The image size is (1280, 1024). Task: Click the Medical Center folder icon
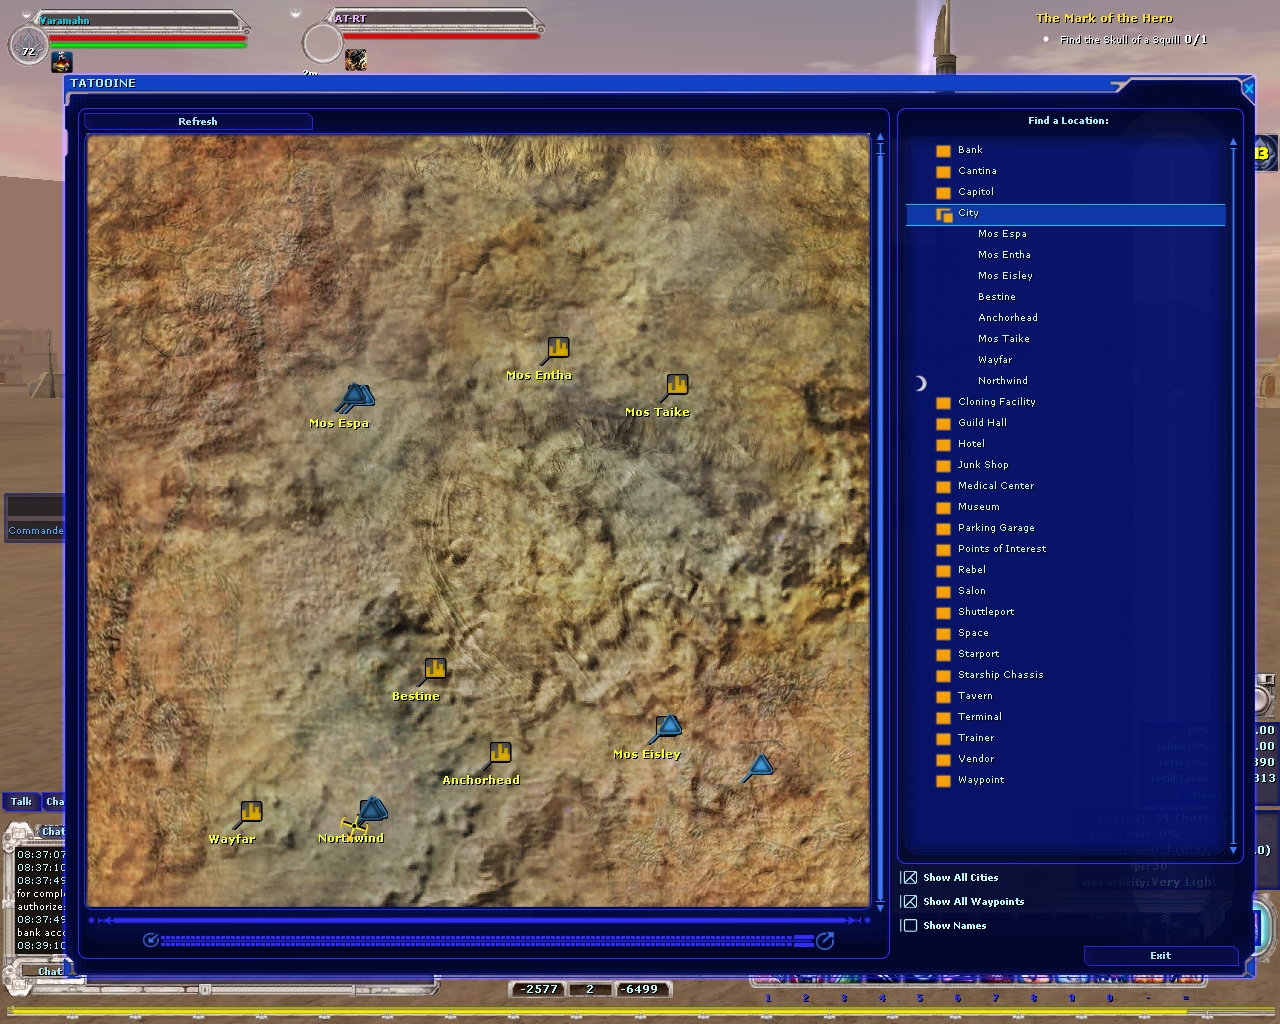[943, 487]
